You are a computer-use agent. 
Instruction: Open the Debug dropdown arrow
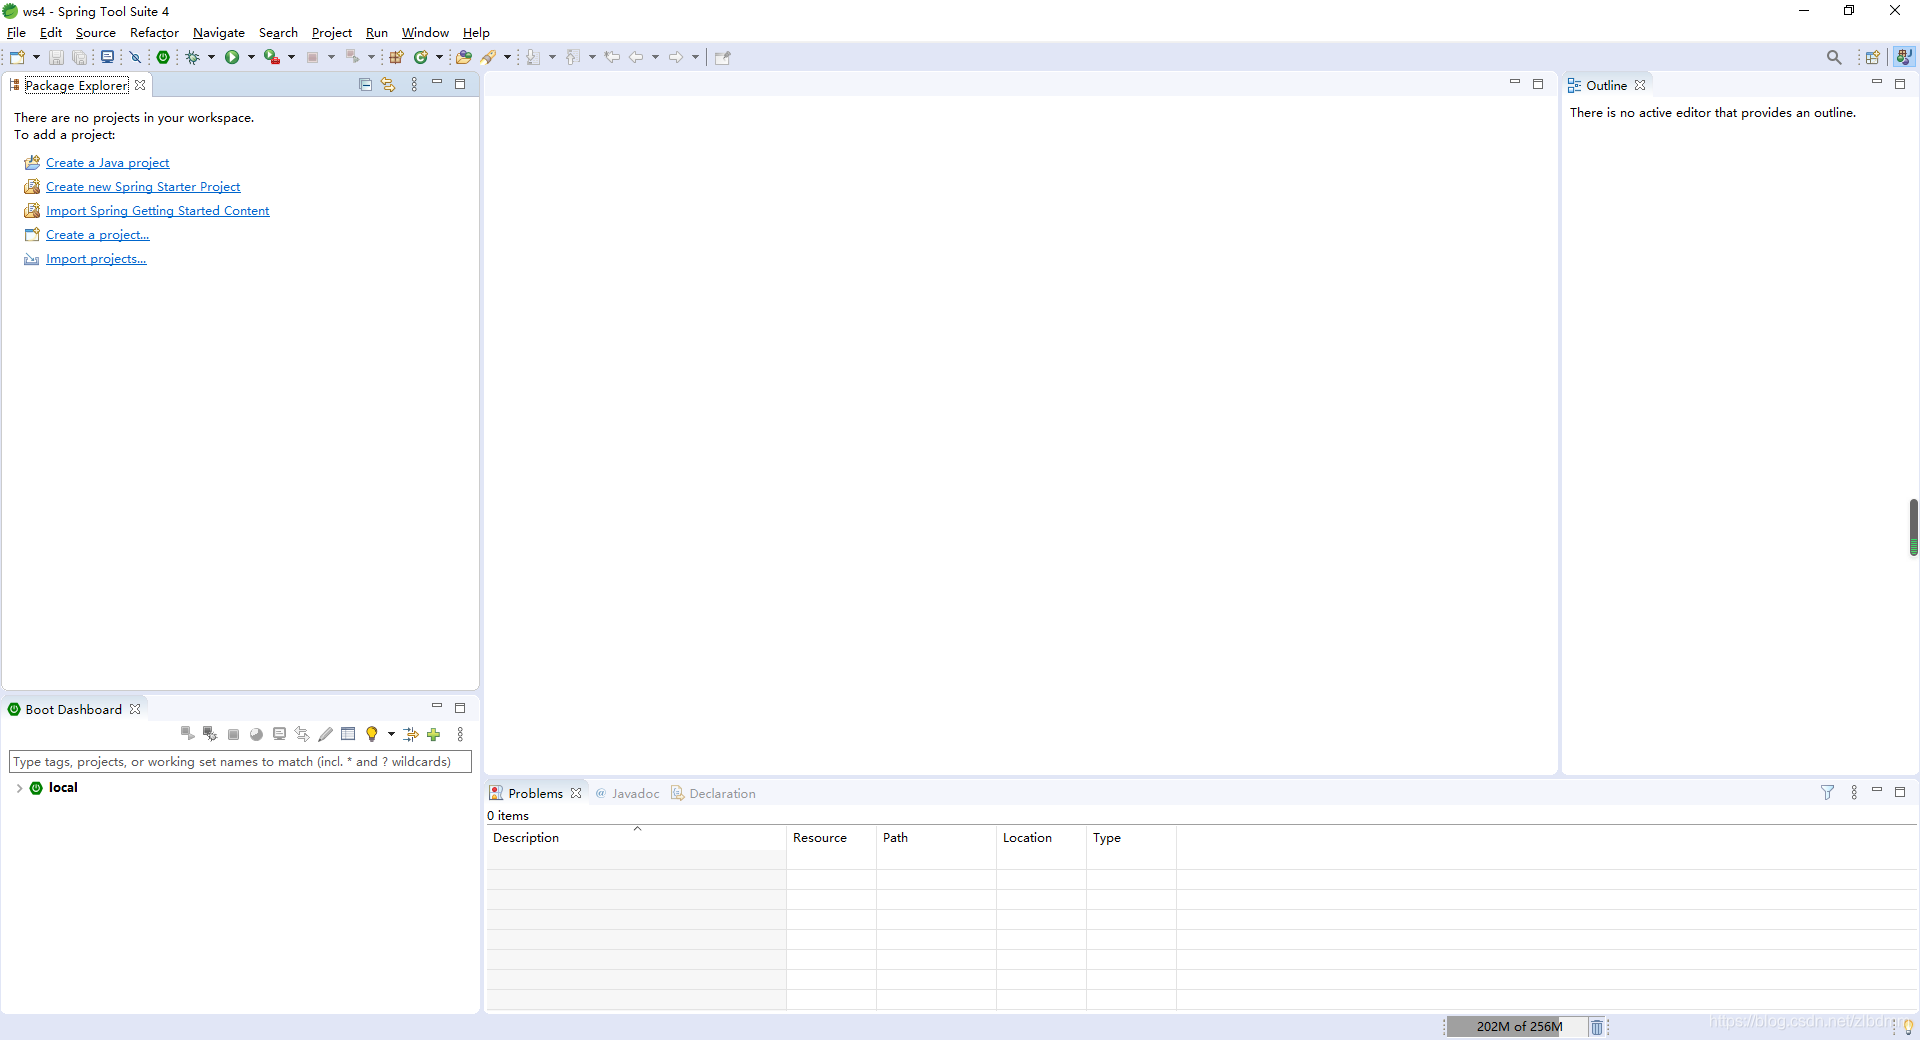(x=211, y=57)
